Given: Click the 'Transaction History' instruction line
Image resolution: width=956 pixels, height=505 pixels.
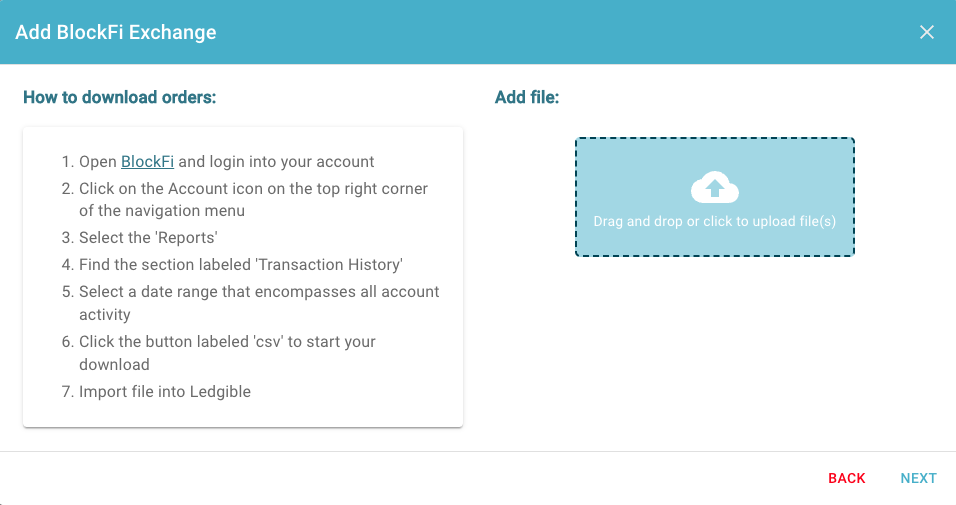Looking at the screenshot, I should pos(241,265).
